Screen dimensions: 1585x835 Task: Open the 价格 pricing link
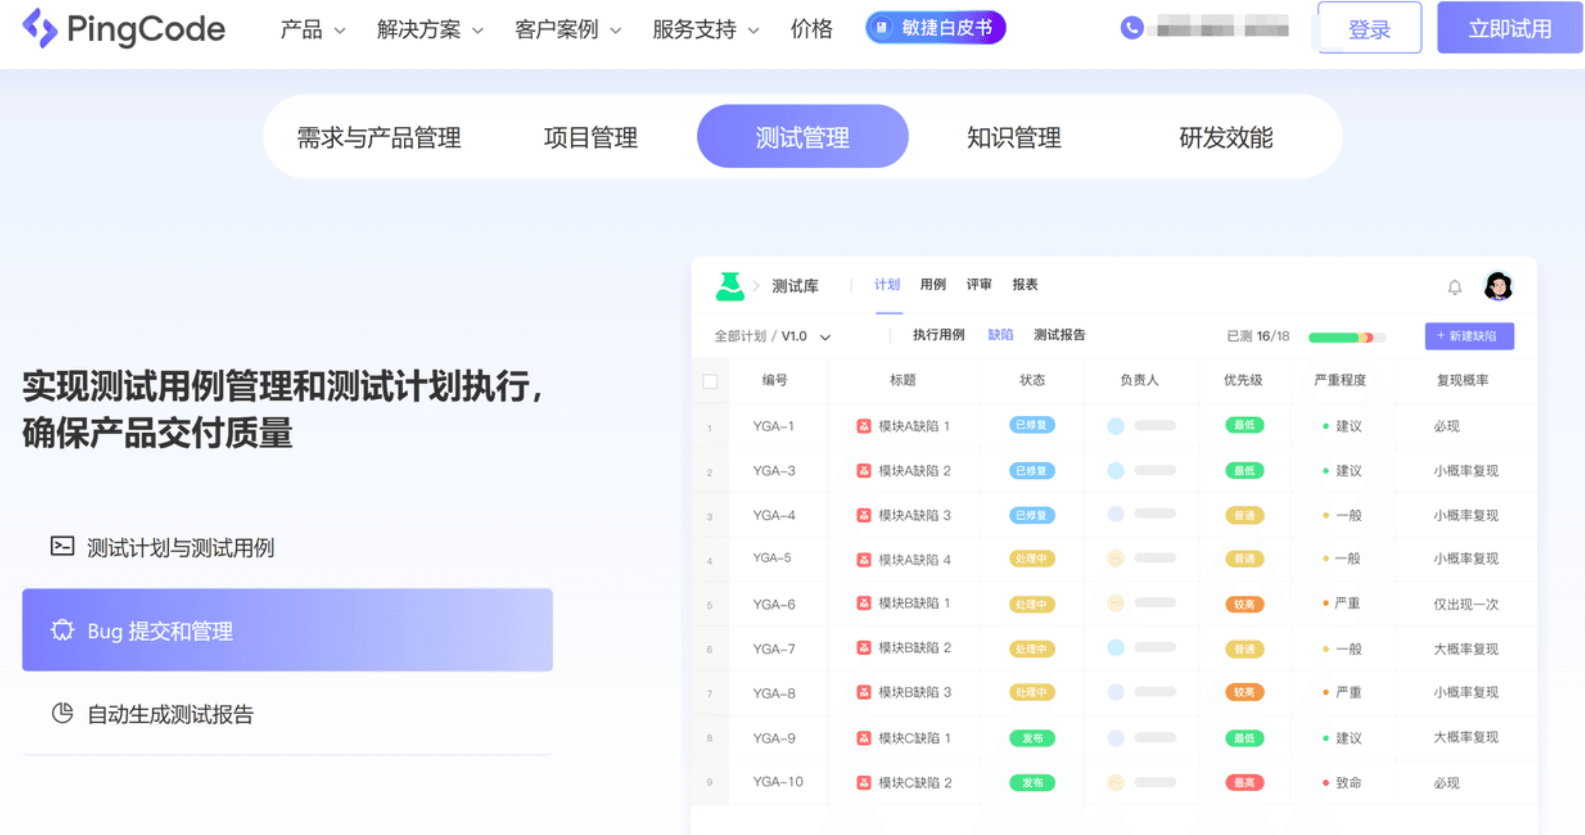click(x=811, y=30)
